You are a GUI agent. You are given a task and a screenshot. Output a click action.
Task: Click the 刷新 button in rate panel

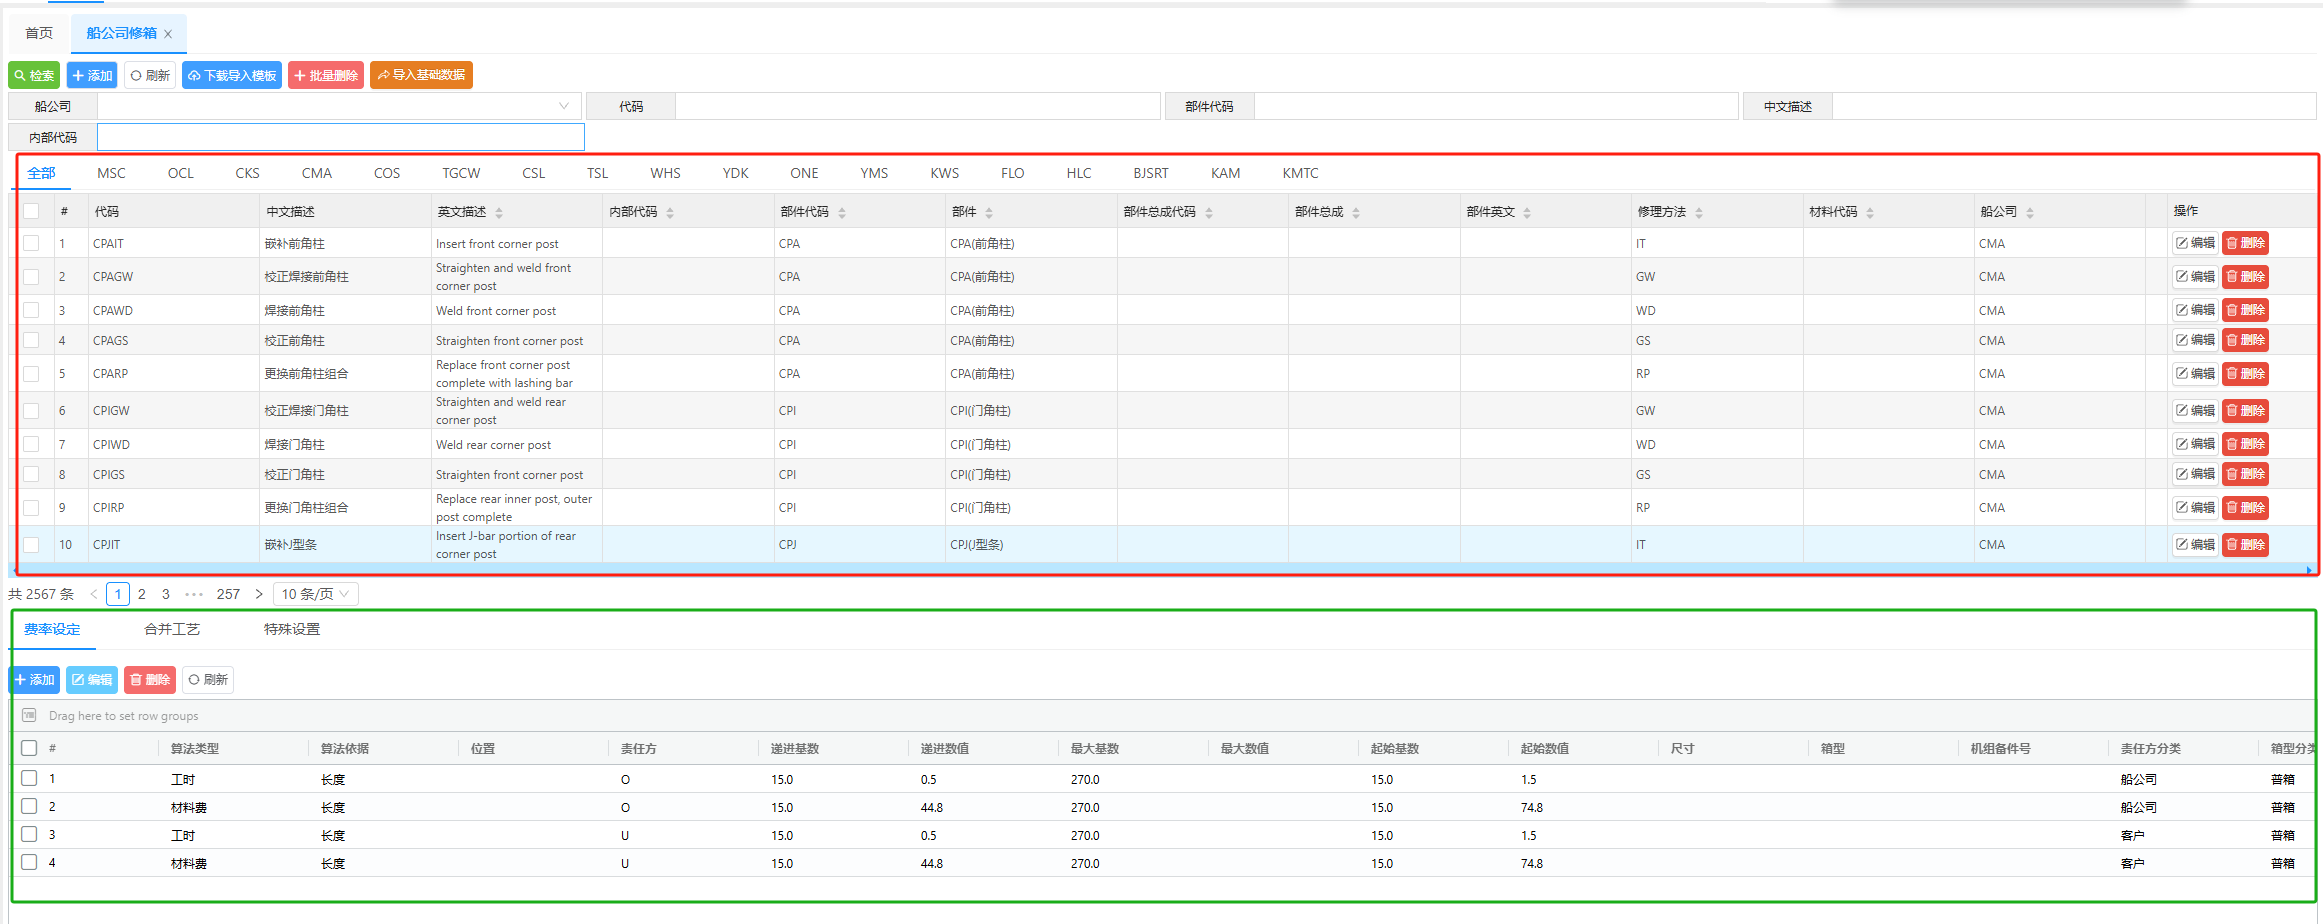pos(208,680)
